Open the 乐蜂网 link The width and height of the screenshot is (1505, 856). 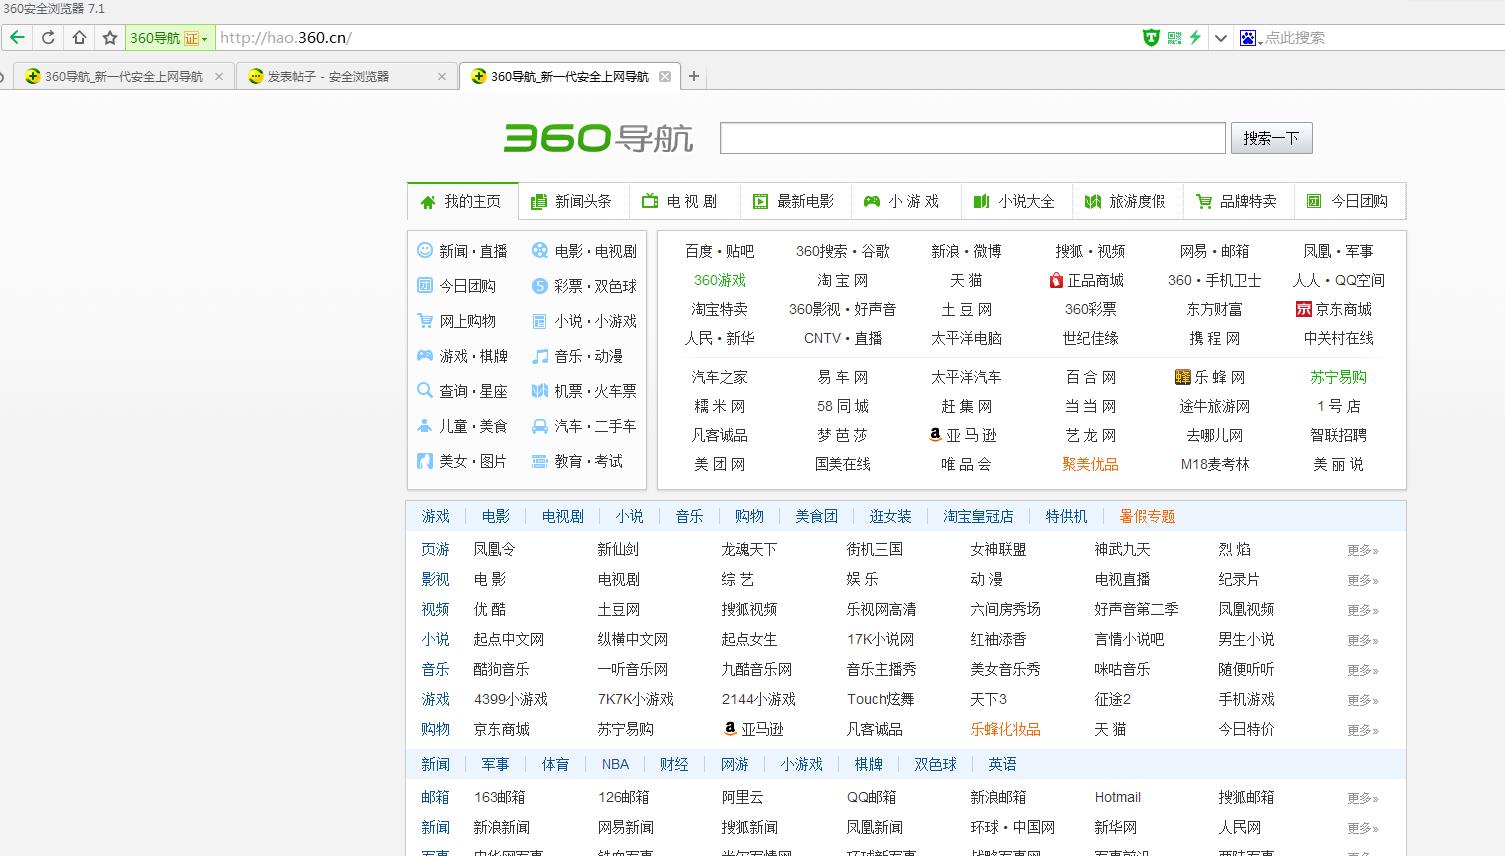[x=1211, y=377]
